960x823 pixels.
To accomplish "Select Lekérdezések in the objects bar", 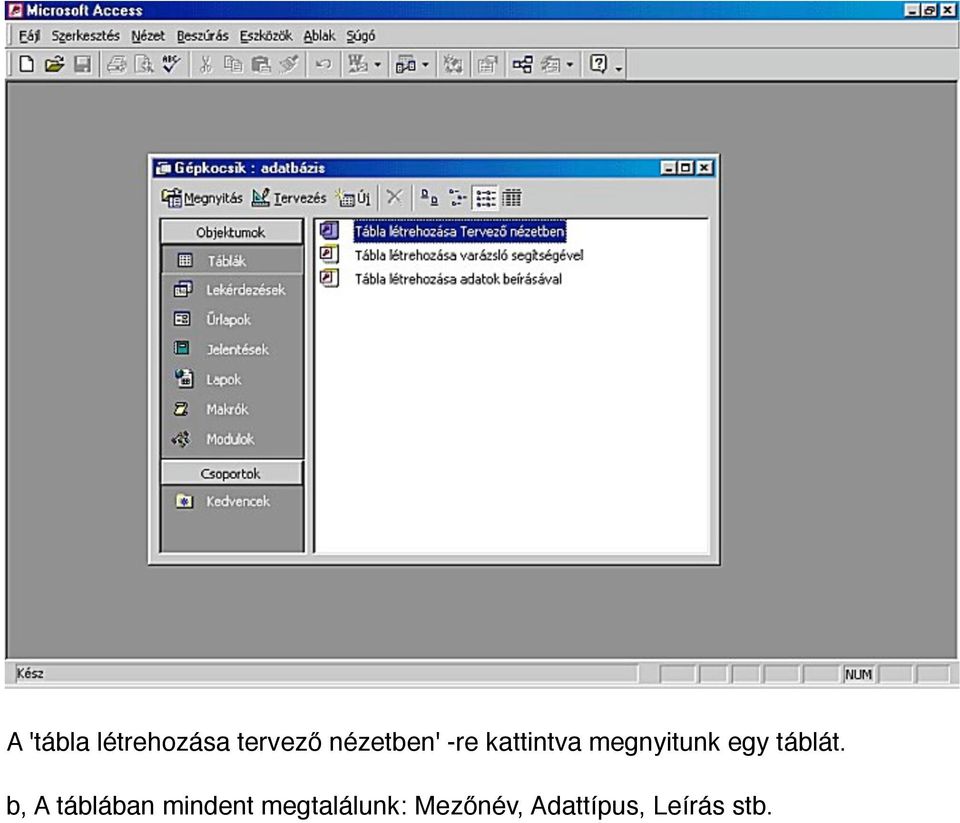I will coord(232,290).
